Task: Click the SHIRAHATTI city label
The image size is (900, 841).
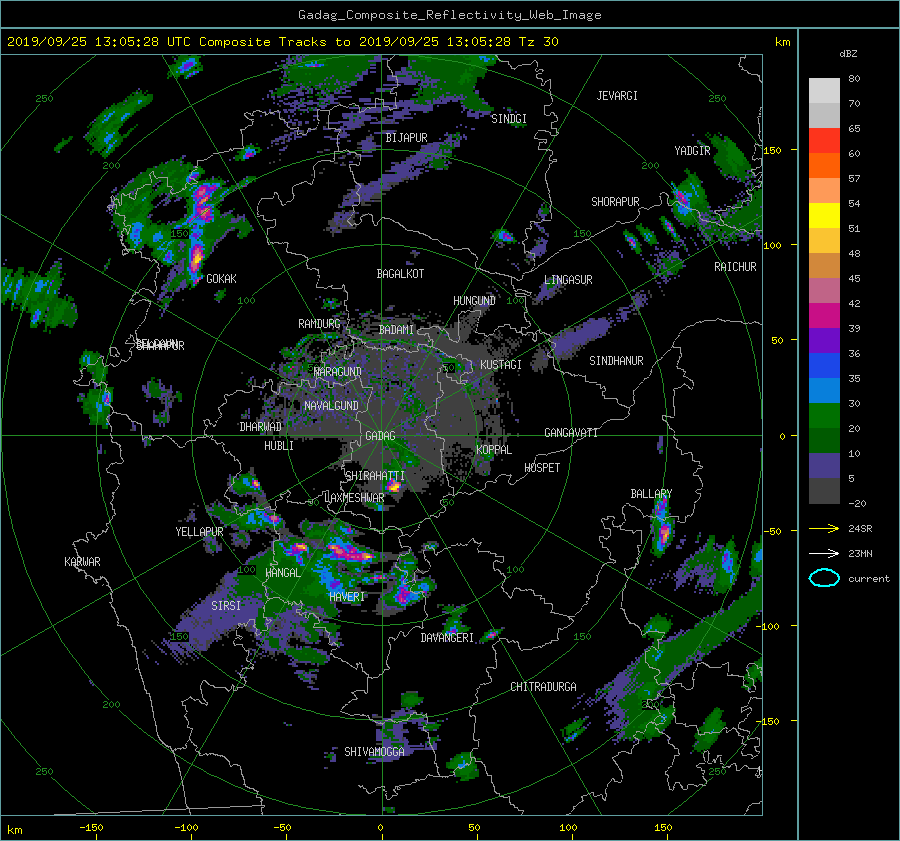Action: (x=375, y=476)
